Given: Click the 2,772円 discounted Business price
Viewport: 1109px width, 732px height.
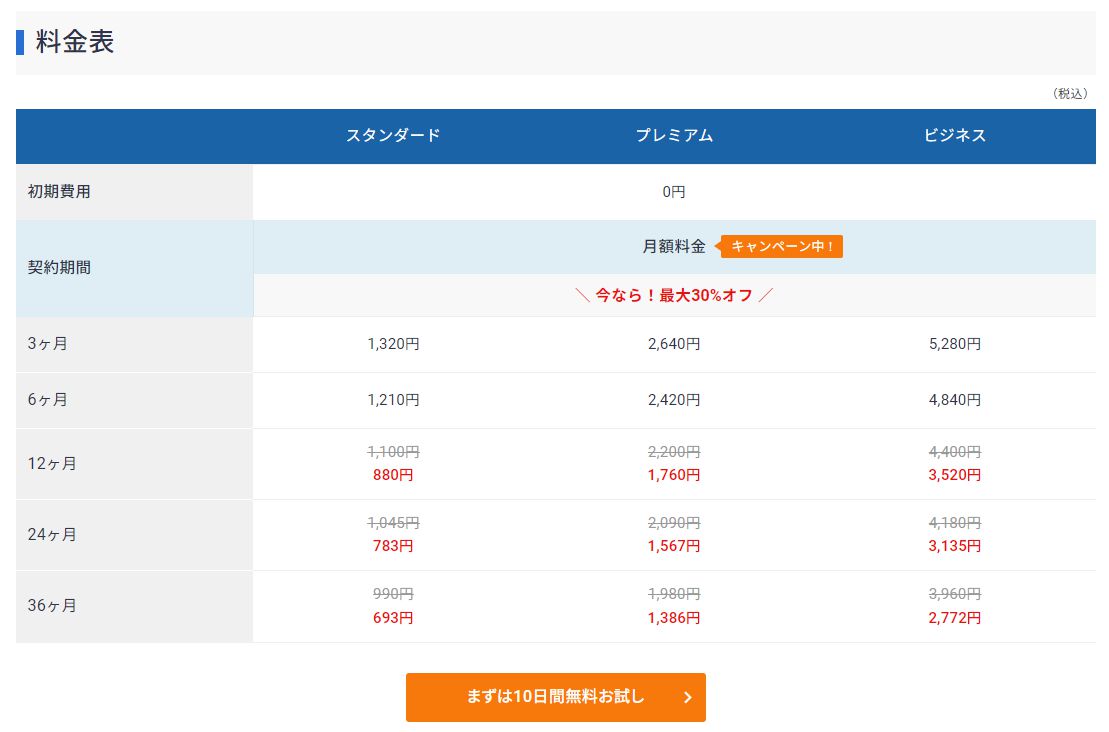Looking at the screenshot, I should point(954,618).
